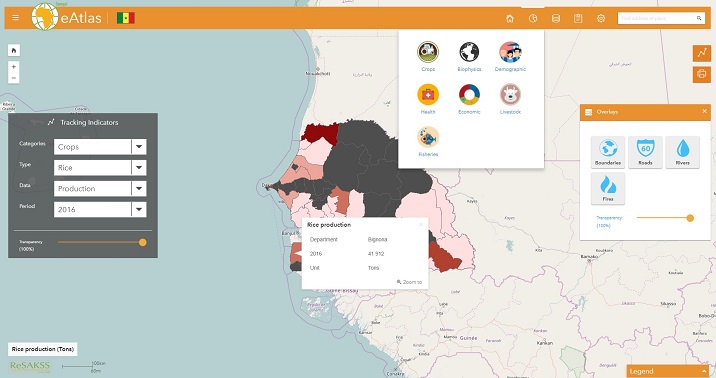
Task: Select the Economic donut chart icon
Action: (469, 94)
